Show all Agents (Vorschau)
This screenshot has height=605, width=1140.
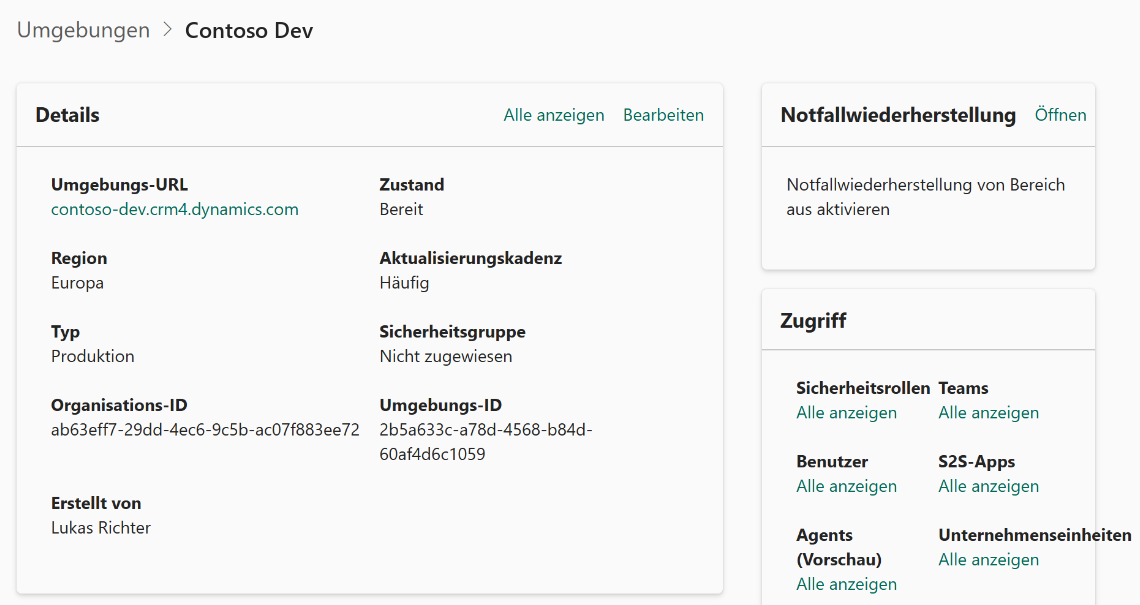pos(846,585)
